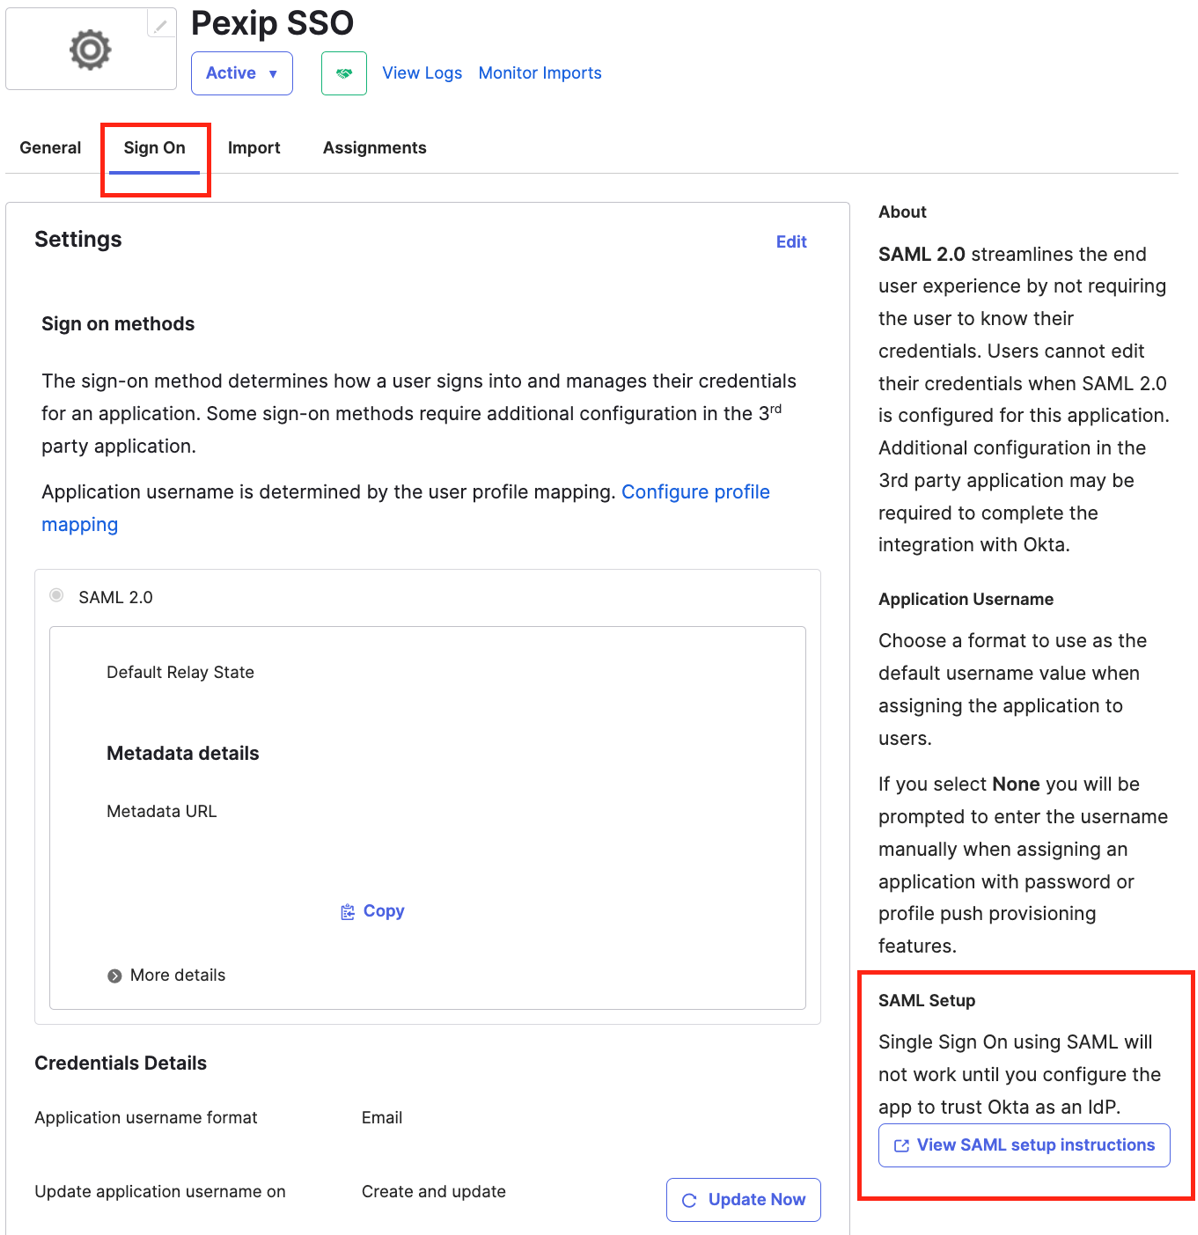Click the green handshake icon button
This screenshot has height=1235, width=1198.
[344, 73]
